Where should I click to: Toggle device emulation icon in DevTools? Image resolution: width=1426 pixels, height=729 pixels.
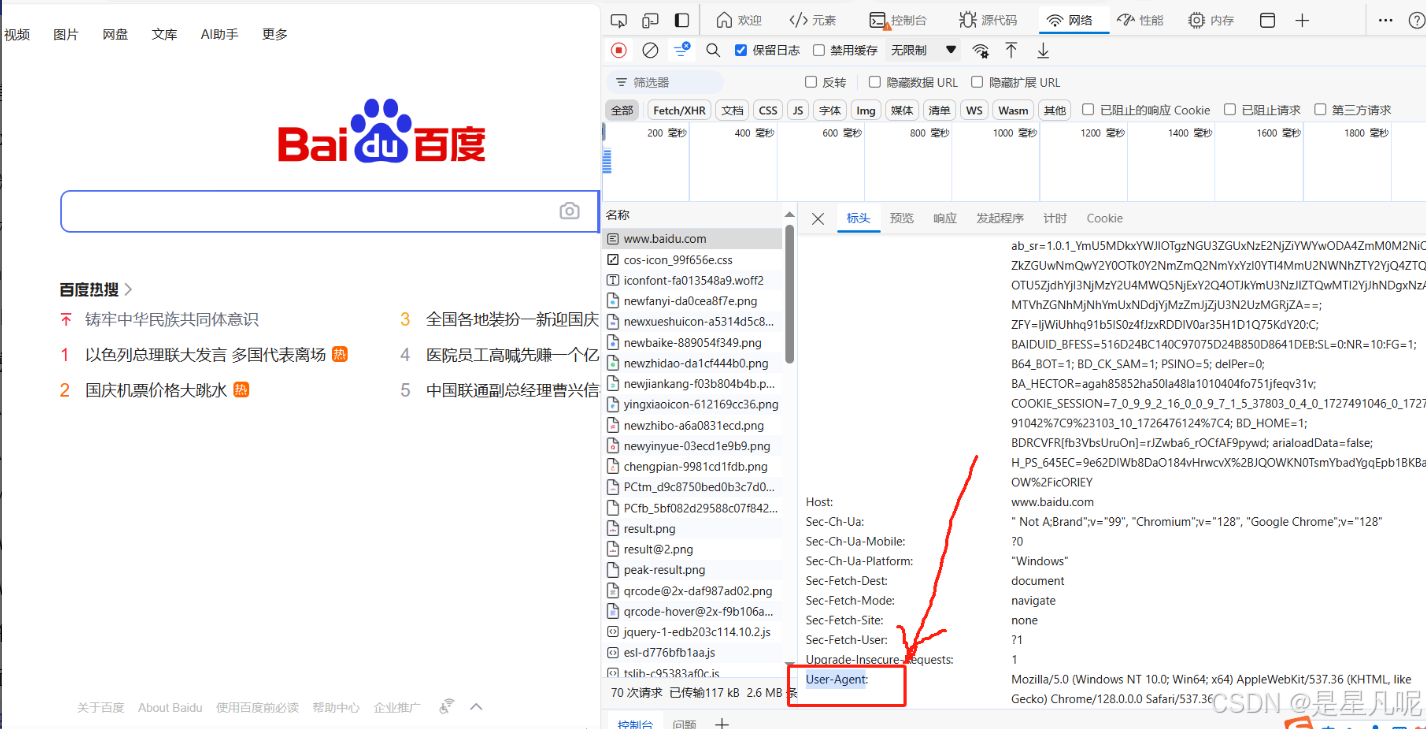pyautogui.click(x=651, y=20)
